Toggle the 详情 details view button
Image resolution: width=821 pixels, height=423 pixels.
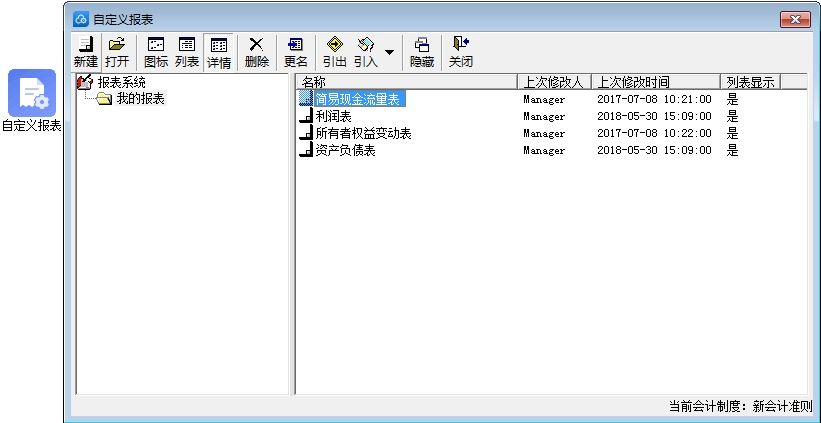[218, 52]
